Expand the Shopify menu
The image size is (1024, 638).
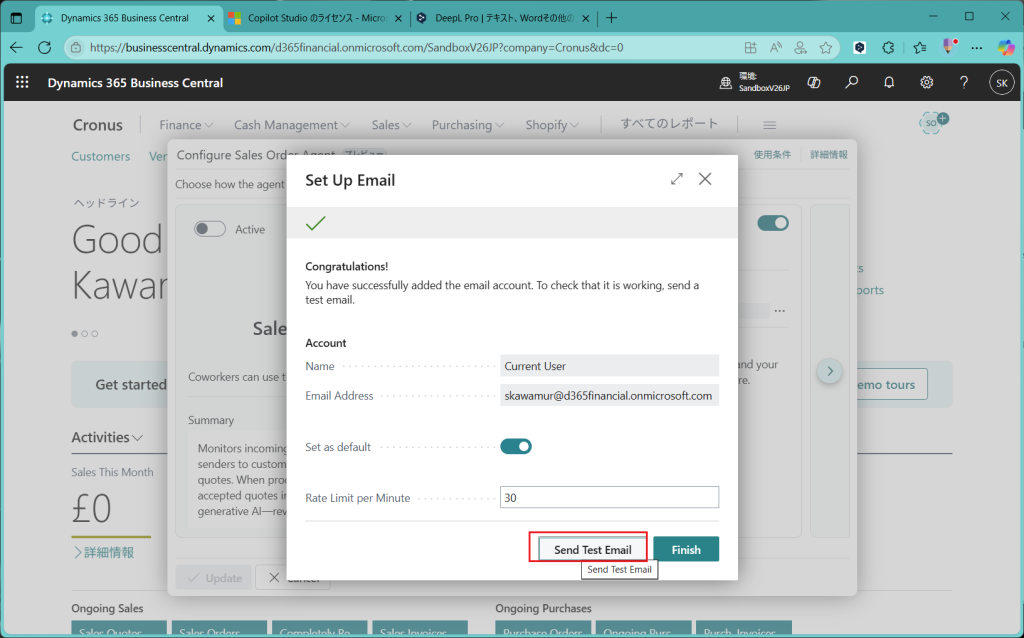(x=552, y=125)
